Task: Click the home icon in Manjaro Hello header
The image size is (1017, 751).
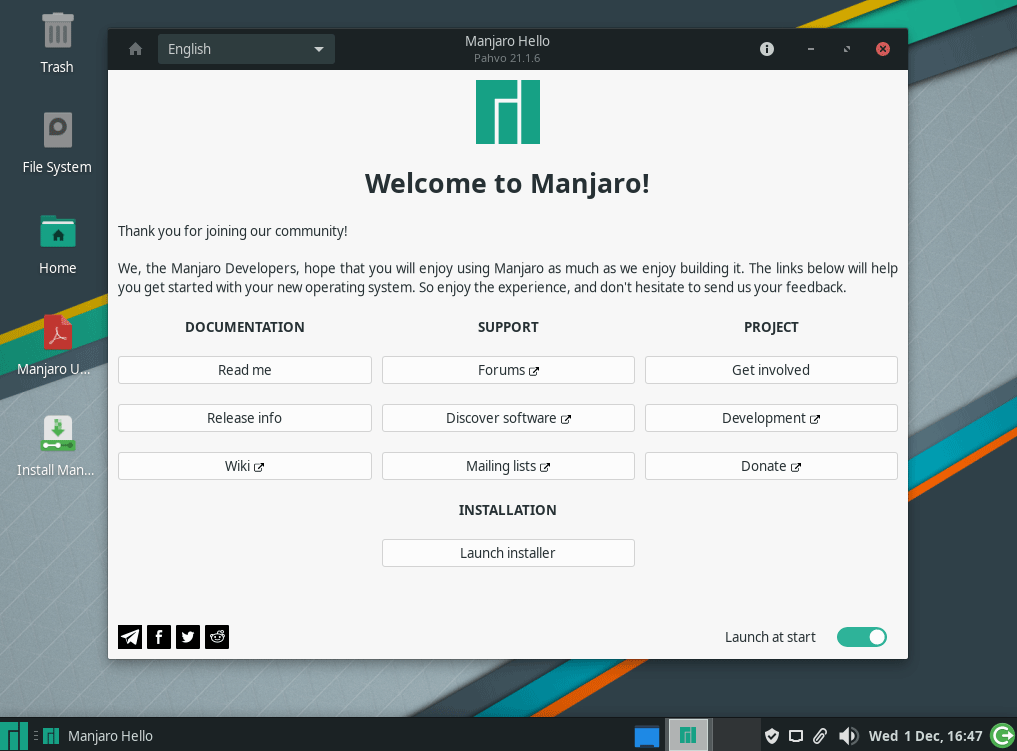Action: (135, 49)
